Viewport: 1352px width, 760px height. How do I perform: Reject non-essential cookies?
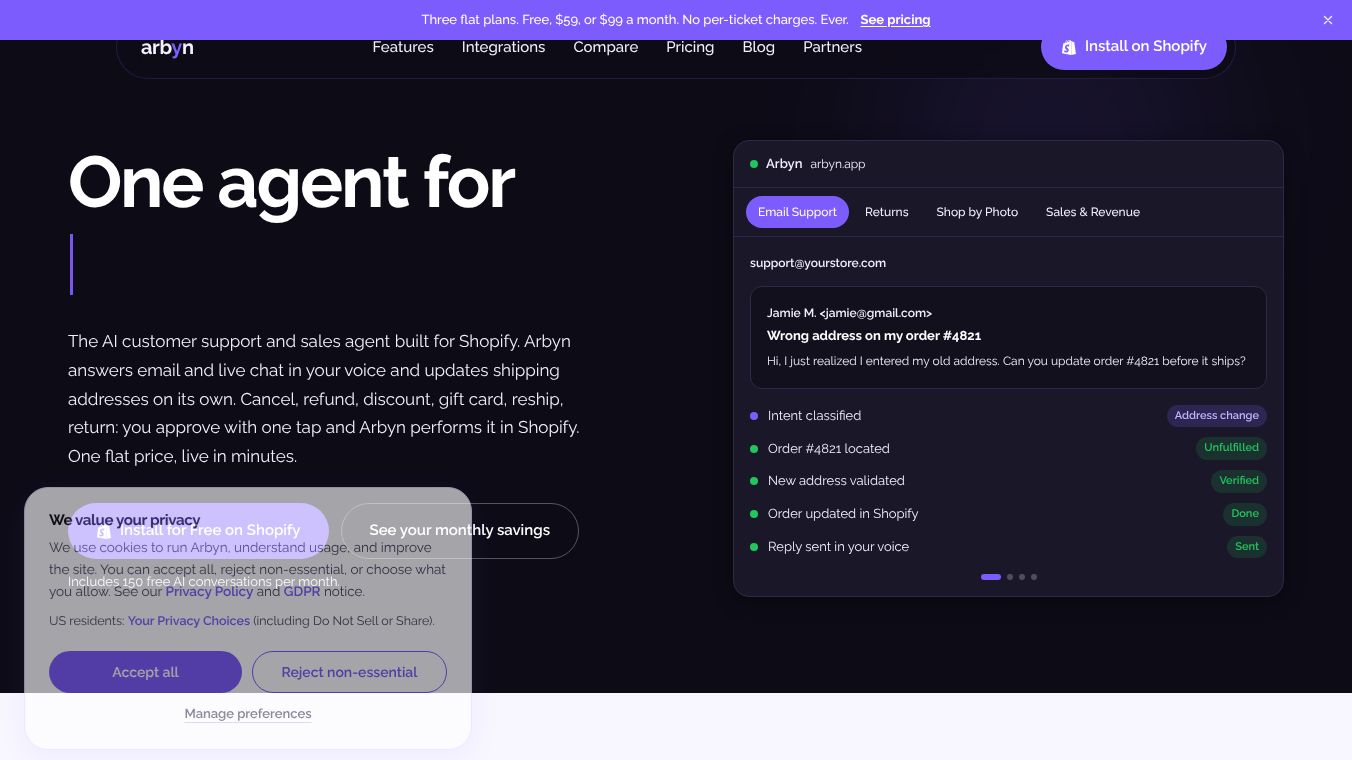click(349, 672)
